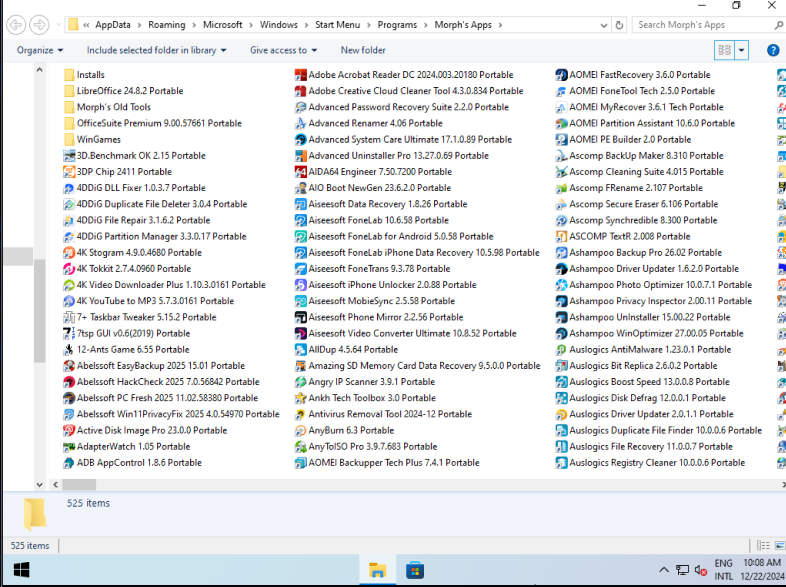This screenshot has height=587, width=786.
Task: Click the AnyBurn 6.3 icon
Action: pyautogui.click(x=301, y=430)
